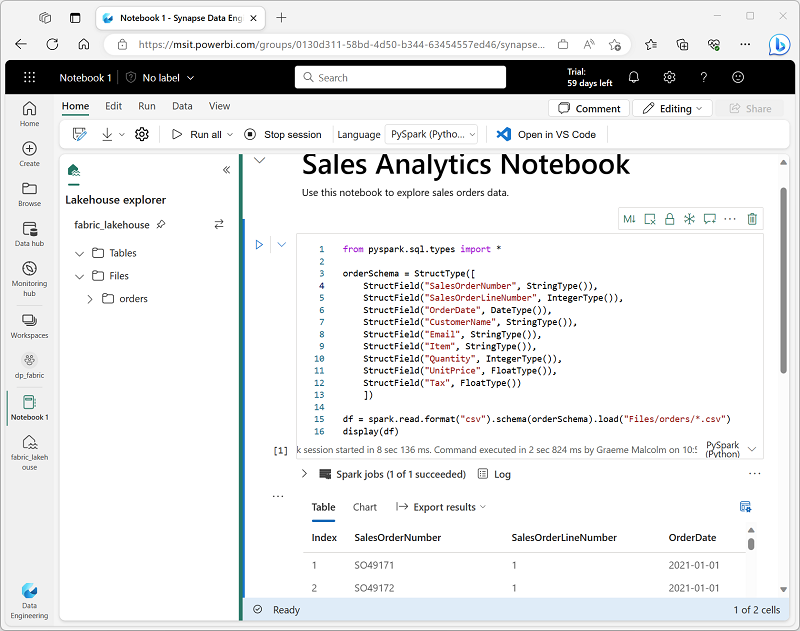
Task: Expand the orders folder under Files
Action: 89,298
